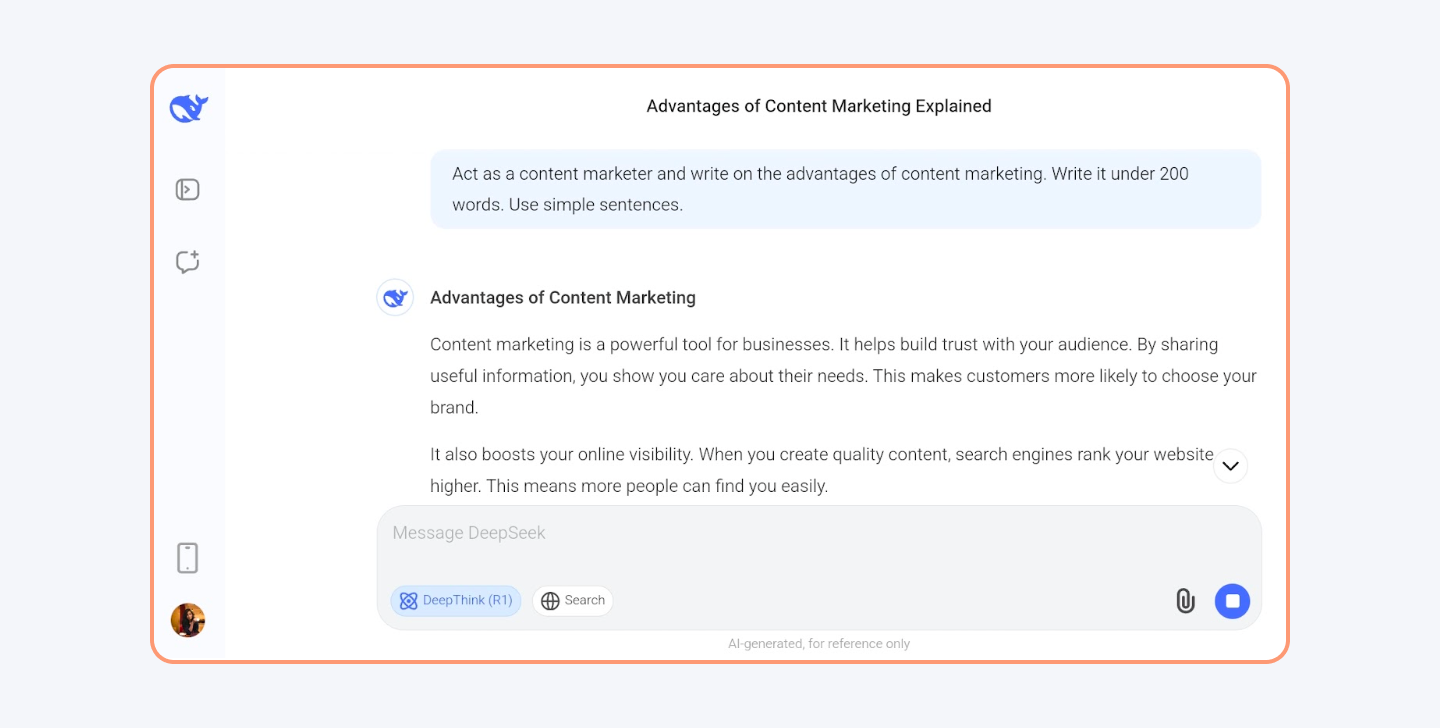Toggle DeepThink (R1) mode
The height and width of the screenshot is (728, 1440).
[456, 601]
